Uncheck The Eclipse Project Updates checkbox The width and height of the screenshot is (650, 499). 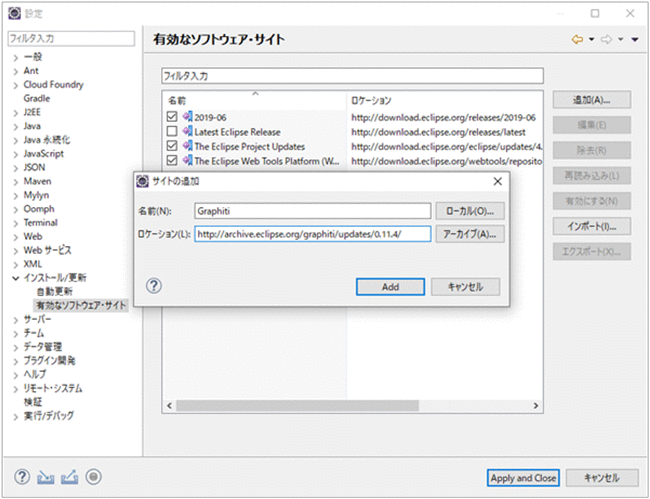click(x=172, y=146)
